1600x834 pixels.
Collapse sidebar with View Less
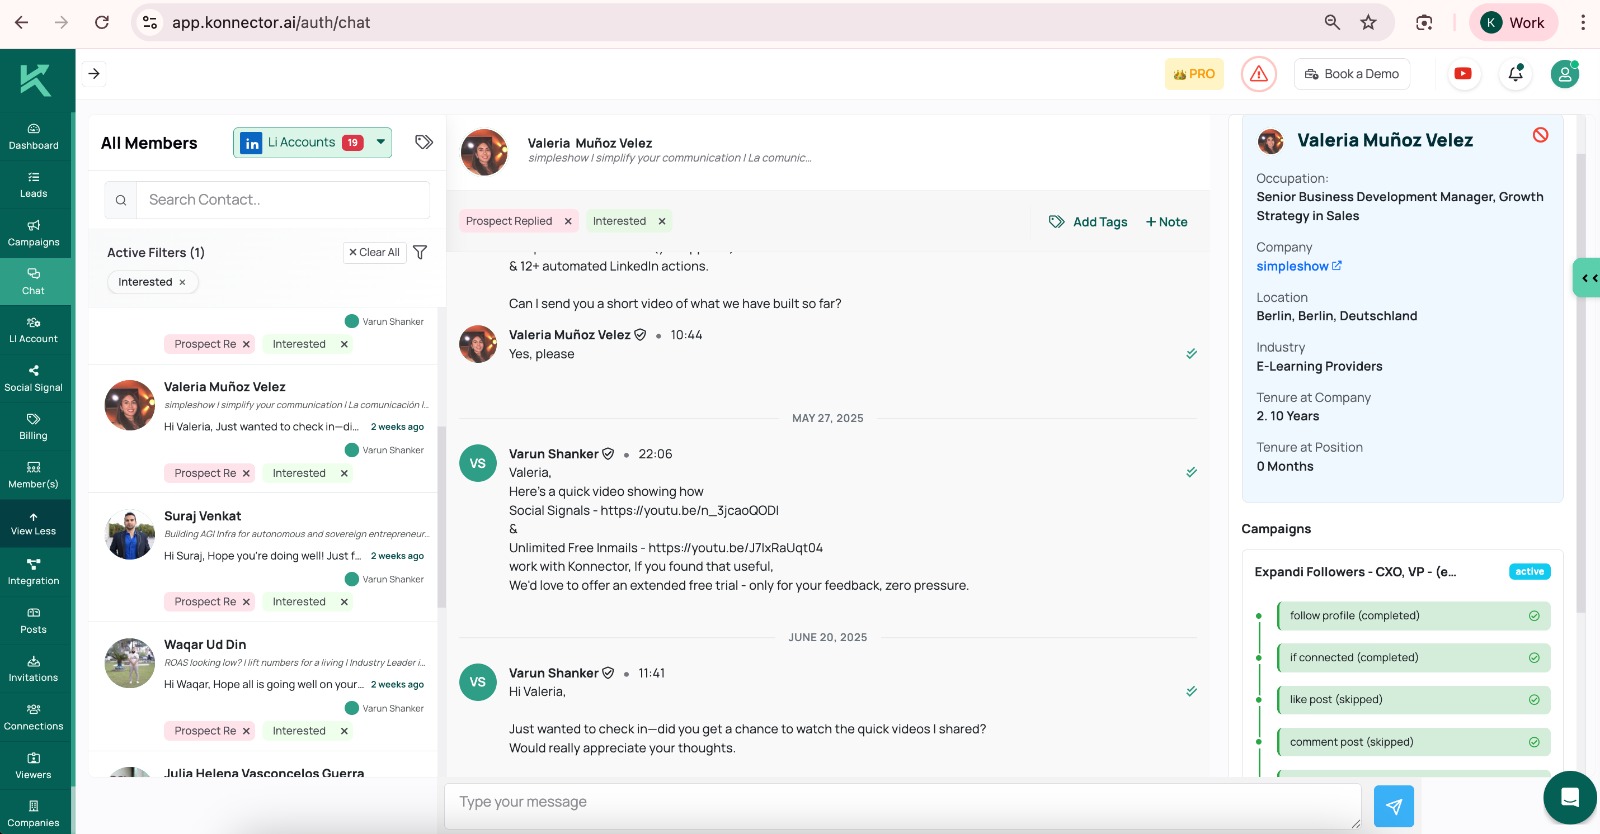[34, 523]
